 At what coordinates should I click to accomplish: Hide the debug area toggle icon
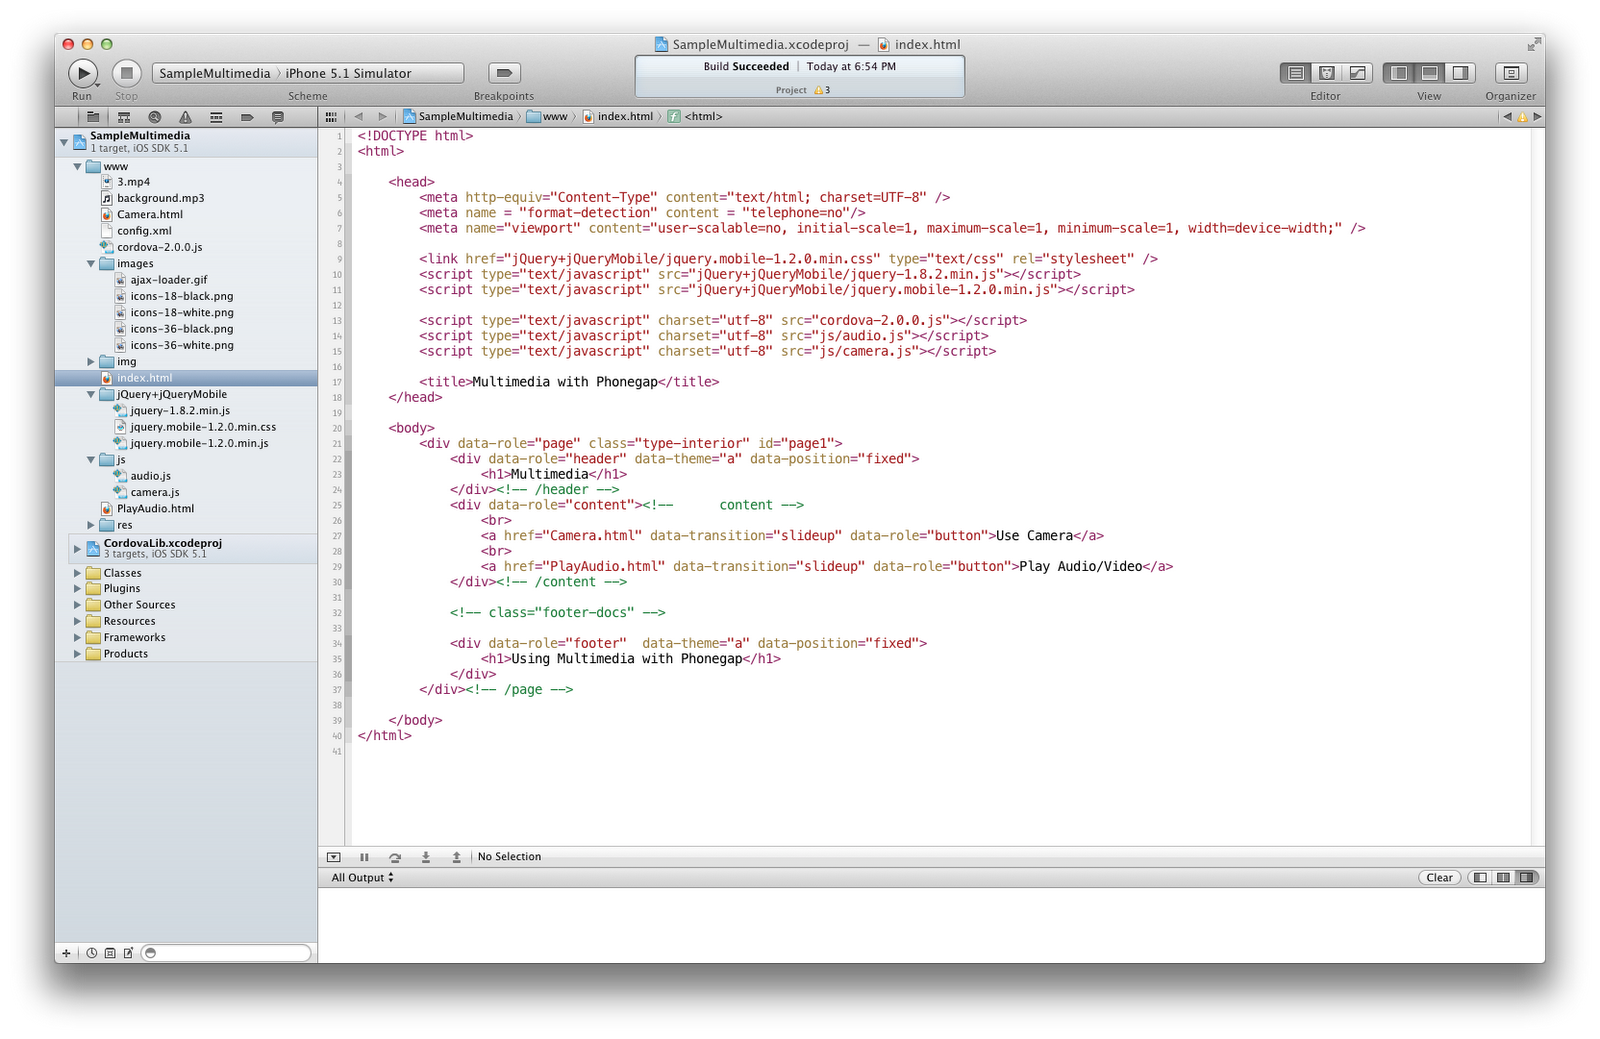(x=334, y=857)
